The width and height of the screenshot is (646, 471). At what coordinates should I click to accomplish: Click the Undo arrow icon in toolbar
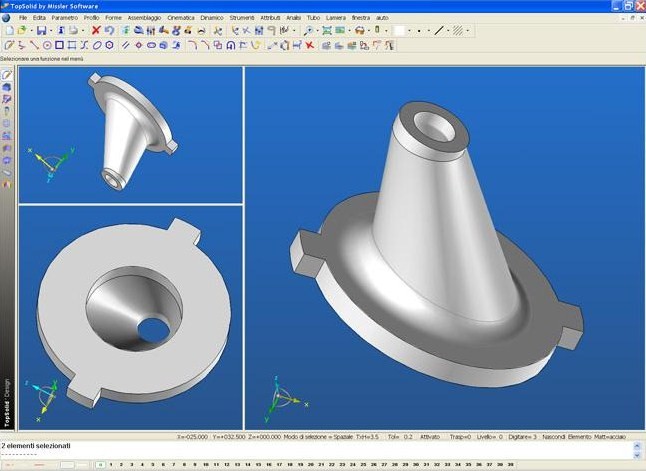coord(109,31)
